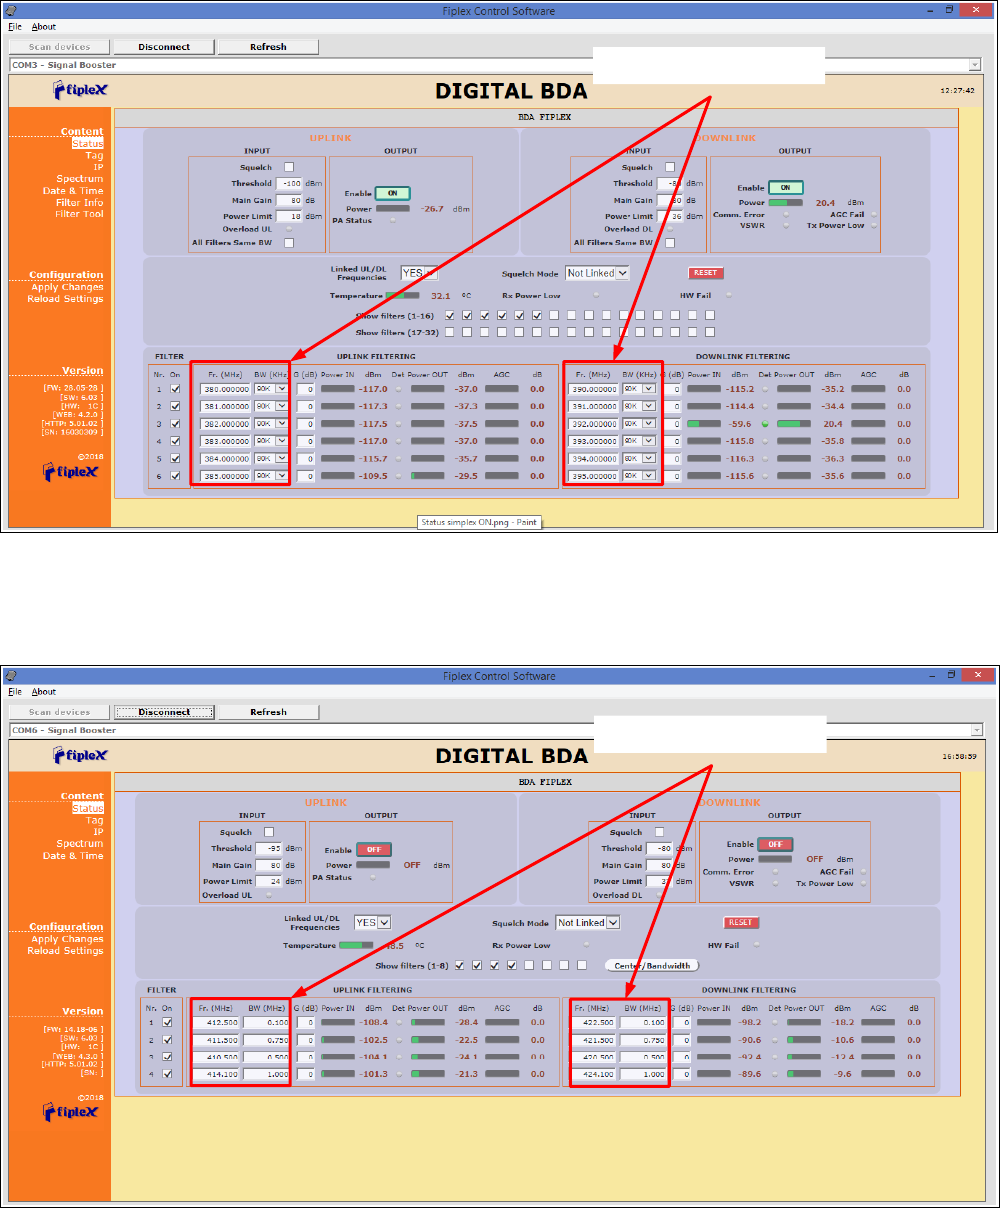
Task: Click the Center/Bandwidth button in COM6 window
Action: pos(652,966)
